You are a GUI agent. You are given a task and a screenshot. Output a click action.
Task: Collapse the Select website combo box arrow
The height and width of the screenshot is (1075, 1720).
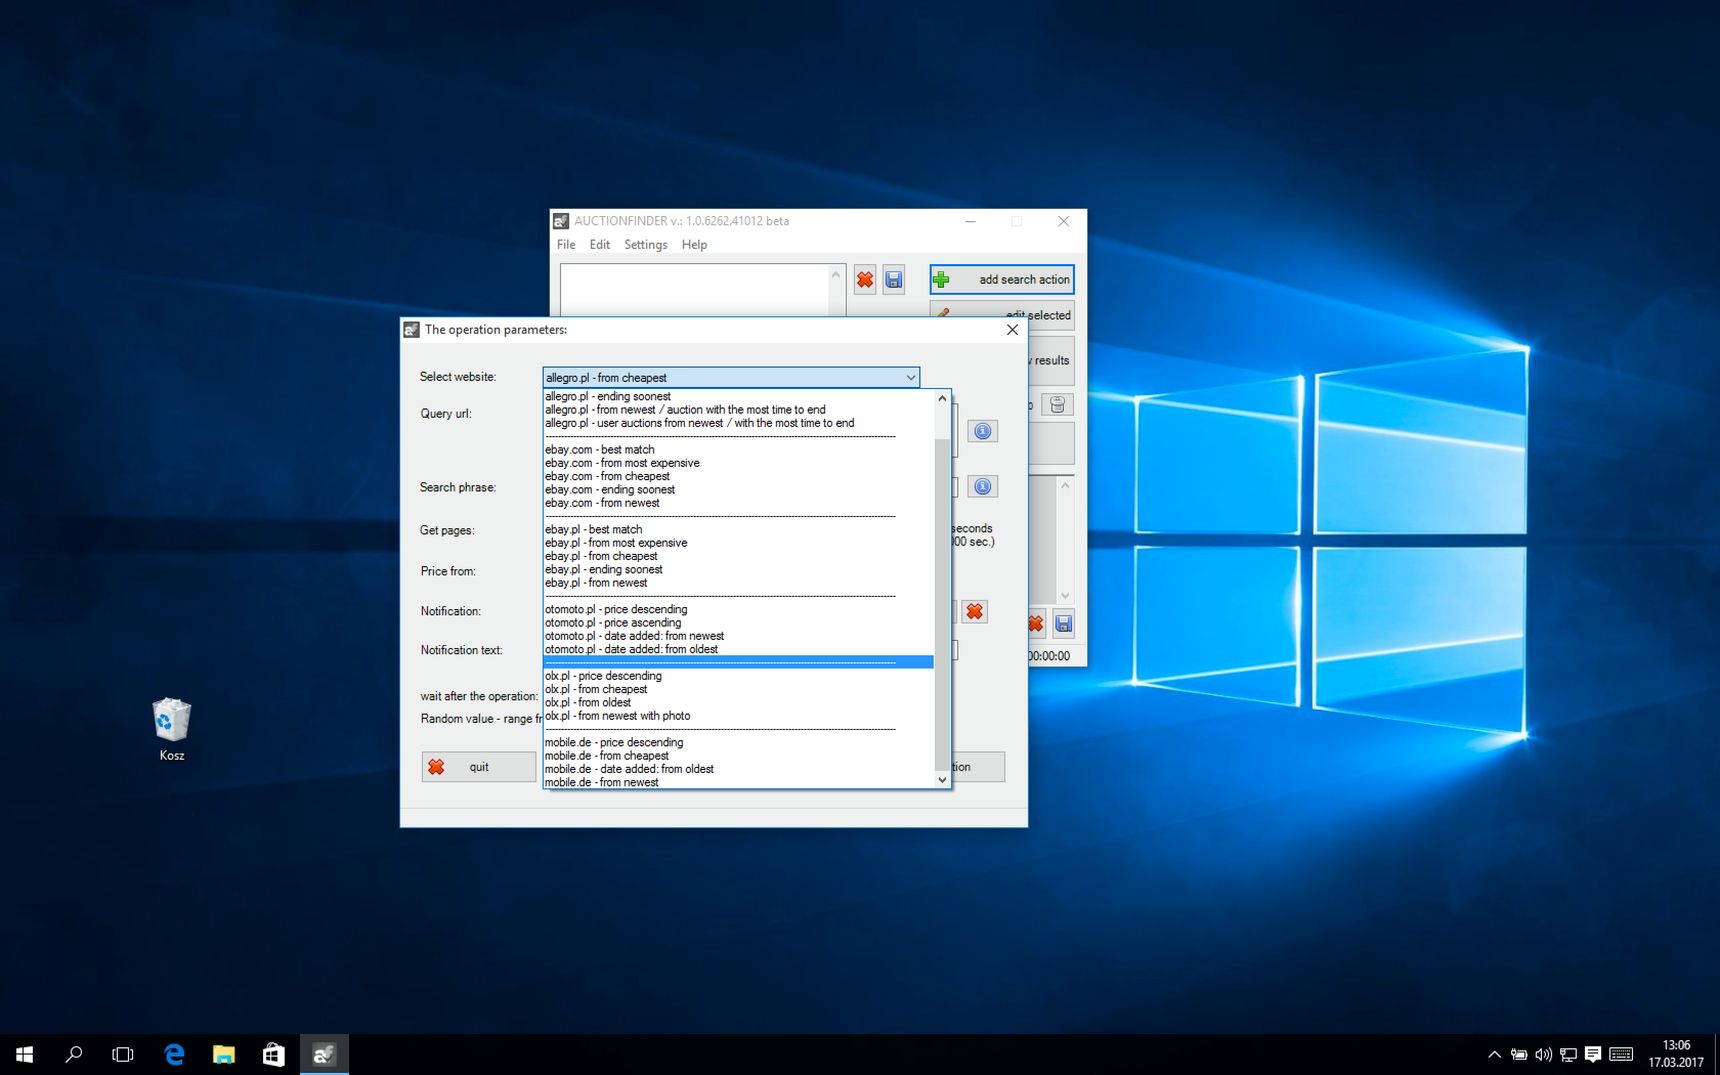click(910, 378)
